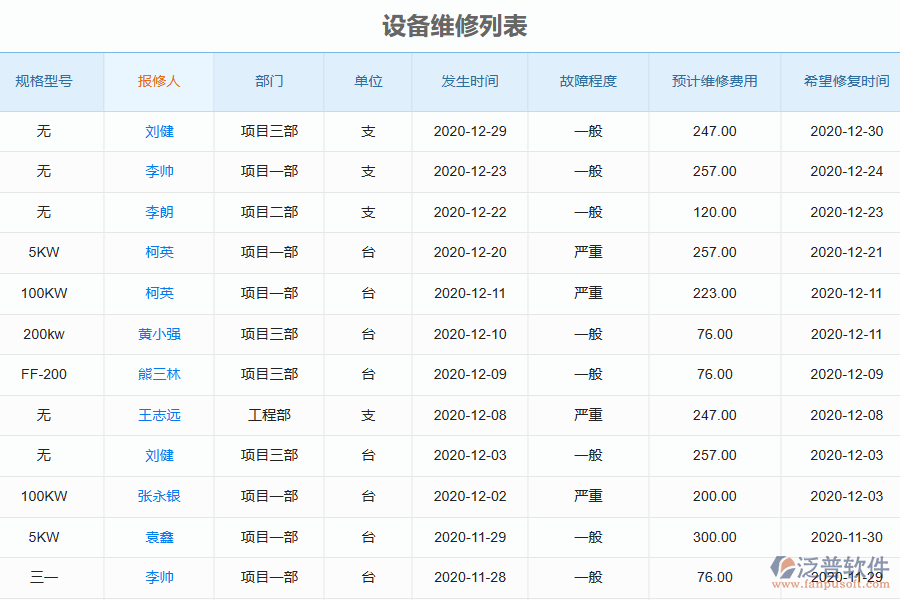This screenshot has height=600, width=900.
Task: Click the 希望修复时间 column header
Action: click(x=840, y=83)
